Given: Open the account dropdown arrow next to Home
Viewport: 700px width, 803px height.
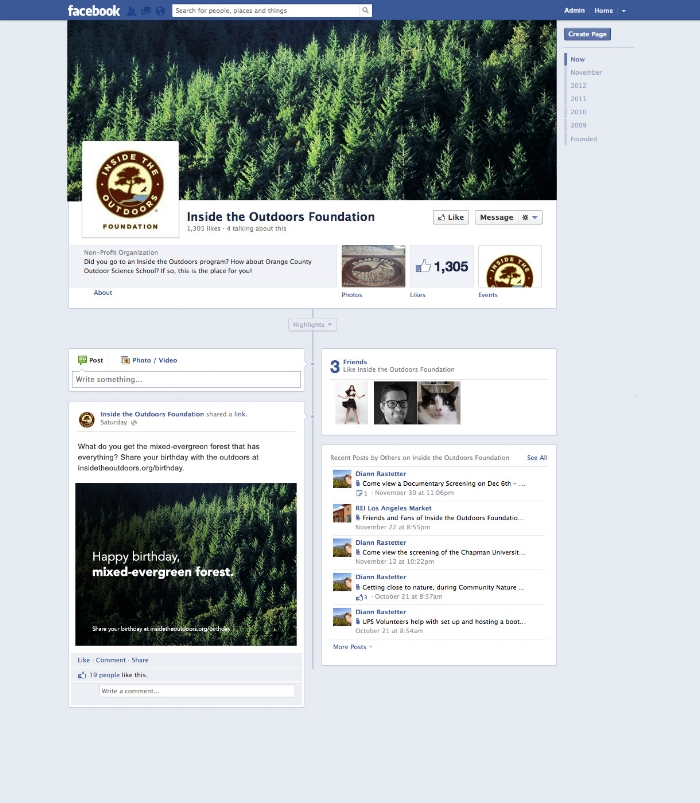Looking at the screenshot, I should 624,11.
